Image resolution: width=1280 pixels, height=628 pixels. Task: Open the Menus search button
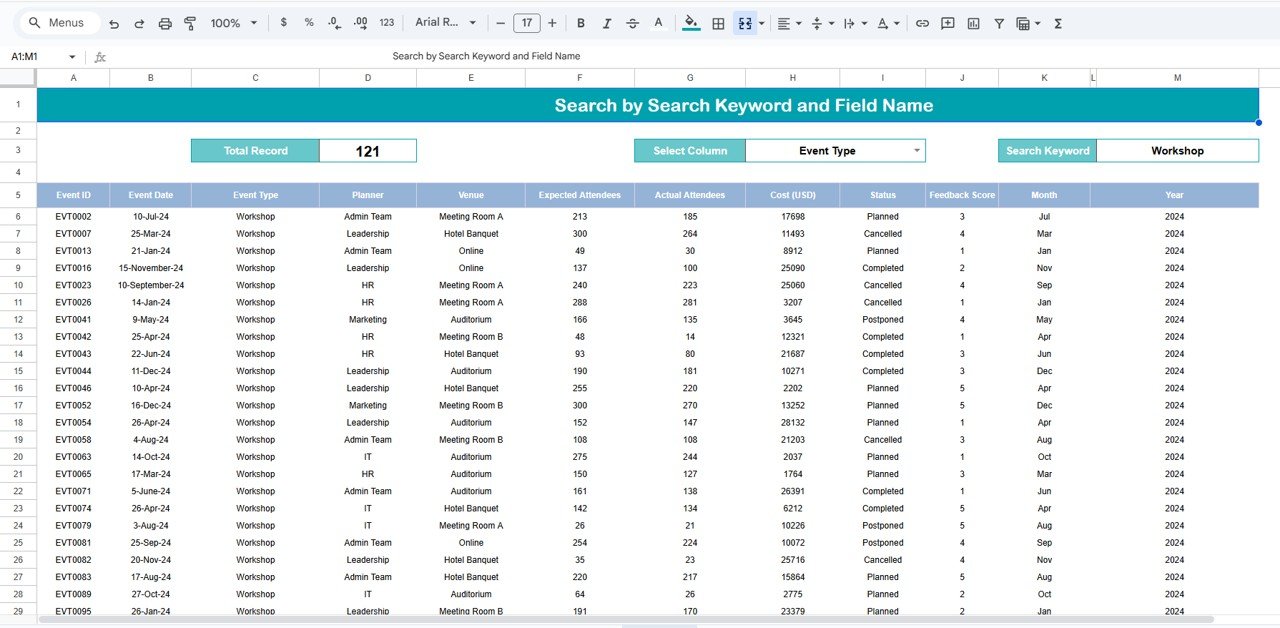point(57,22)
